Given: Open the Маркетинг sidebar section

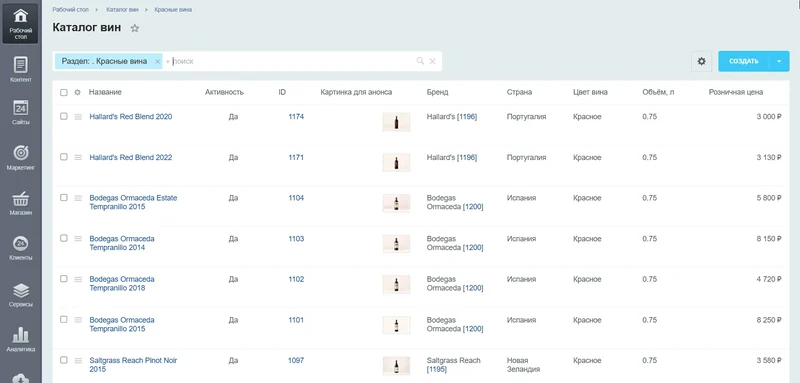Looking at the screenshot, I should [x=20, y=157].
